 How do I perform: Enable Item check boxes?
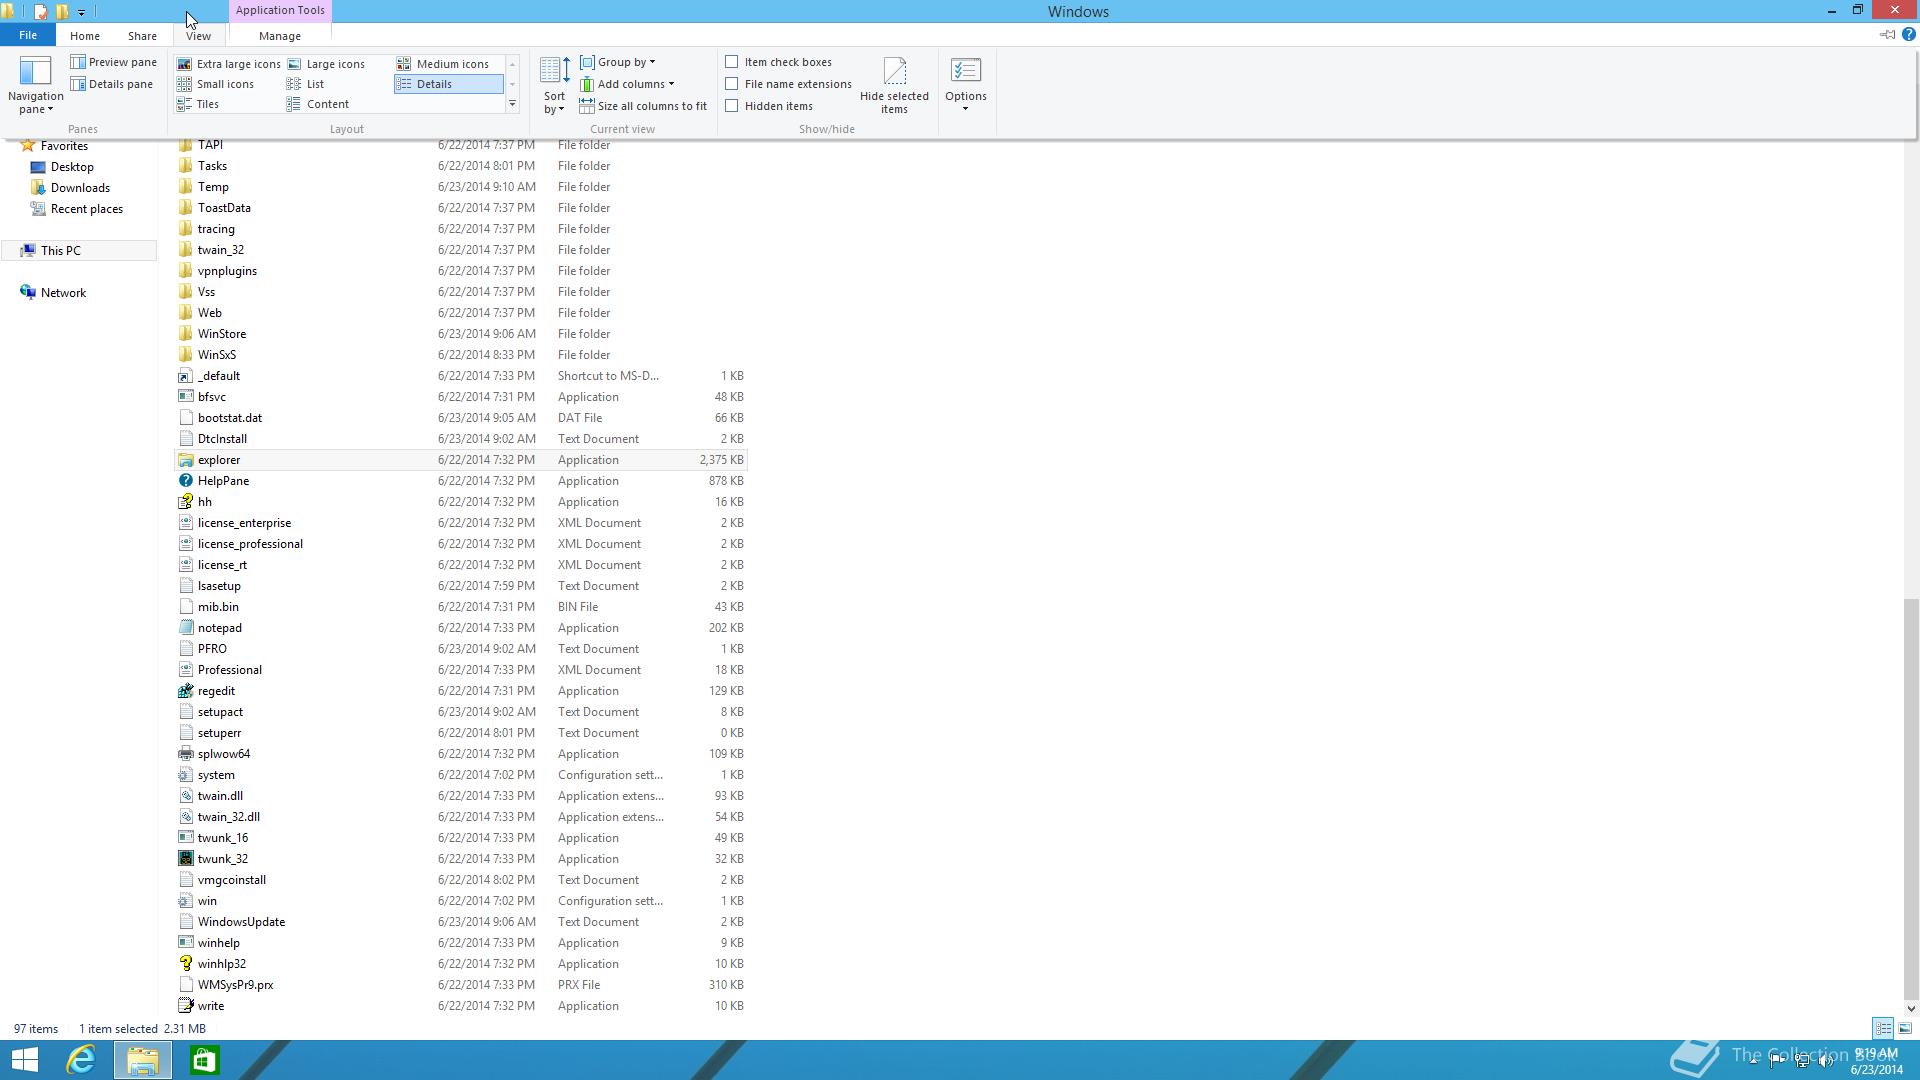(x=732, y=62)
